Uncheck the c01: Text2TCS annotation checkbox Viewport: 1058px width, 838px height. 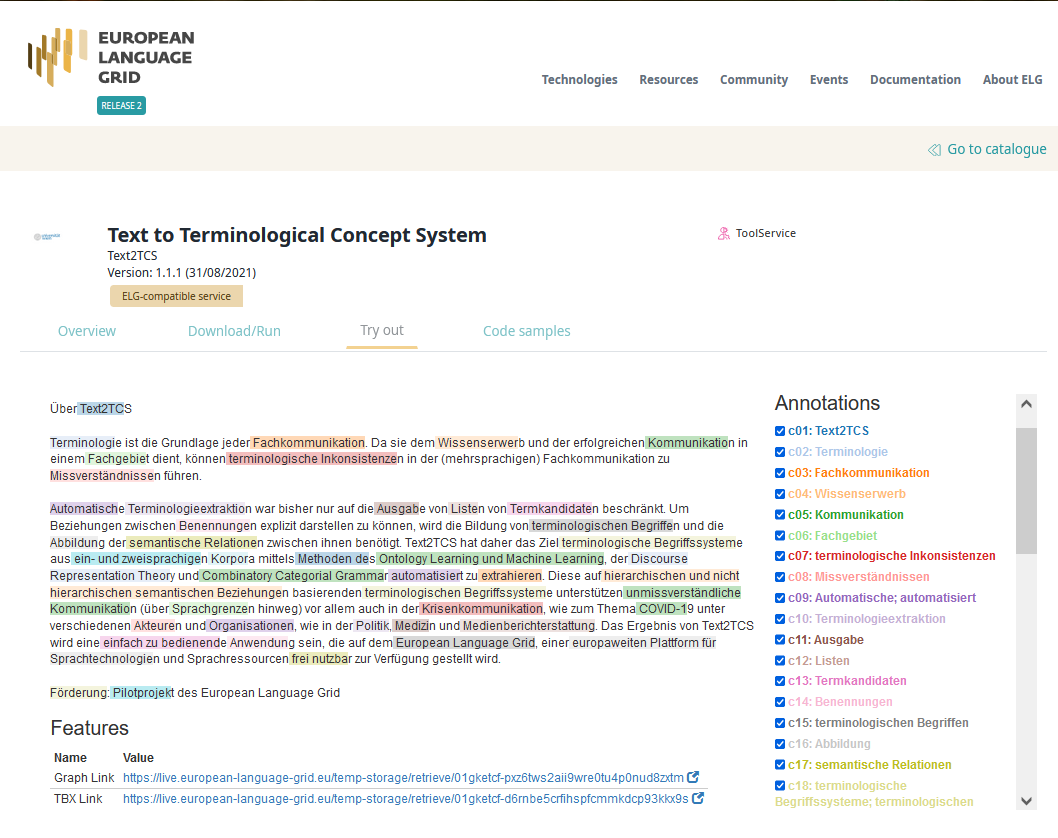[780, 431]
